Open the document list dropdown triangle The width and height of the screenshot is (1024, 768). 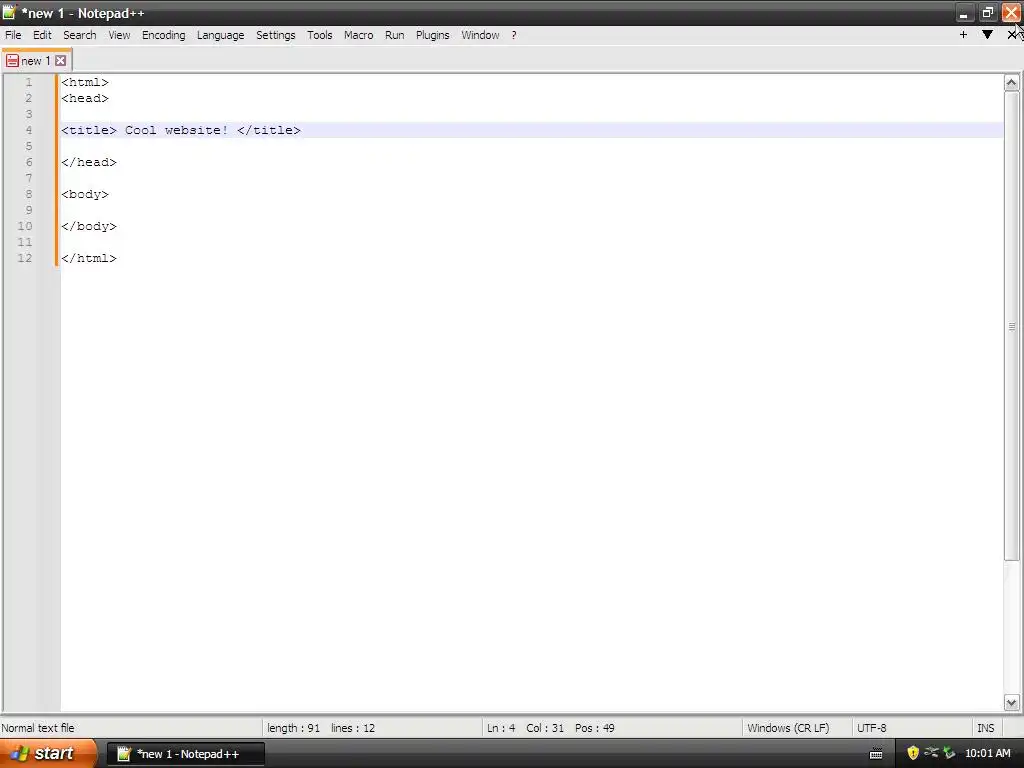coord(987,35)
